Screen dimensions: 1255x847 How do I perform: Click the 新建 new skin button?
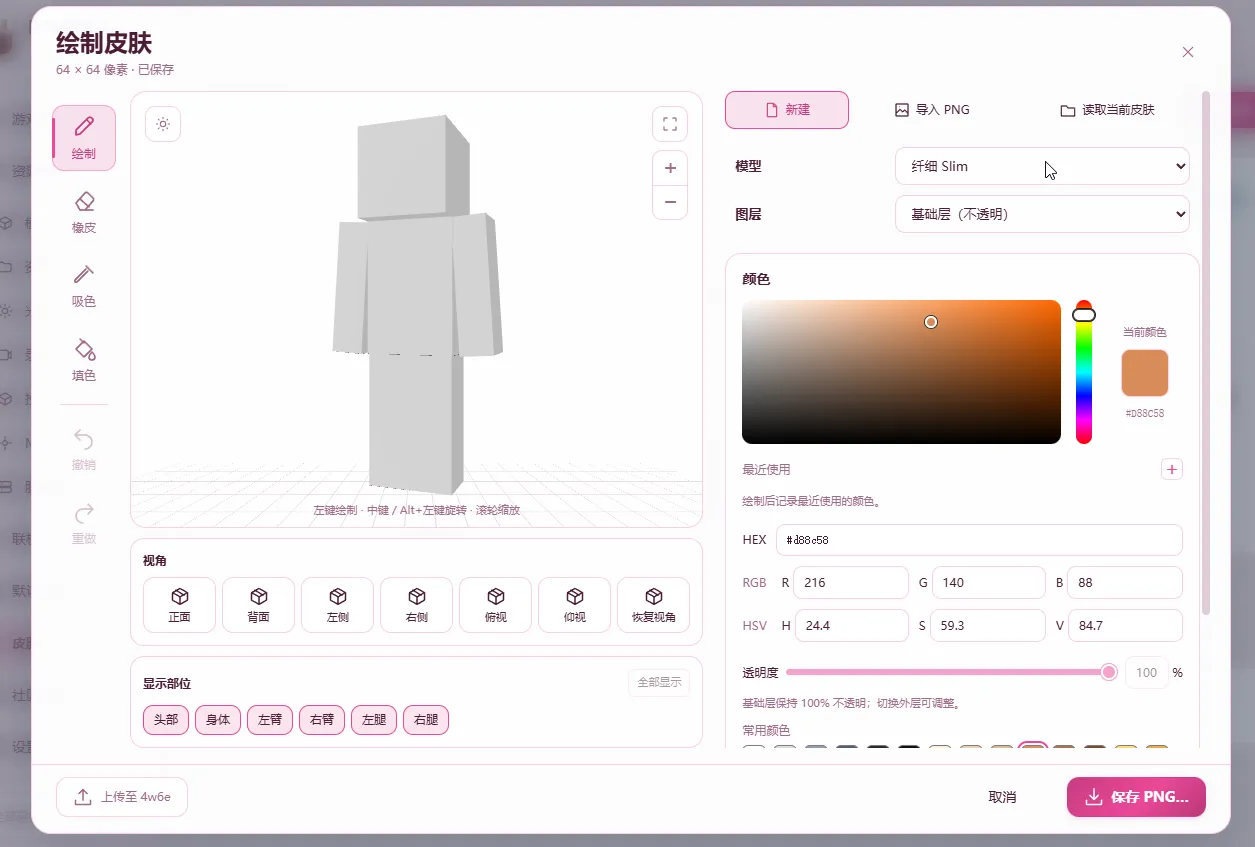click(787, 110)
